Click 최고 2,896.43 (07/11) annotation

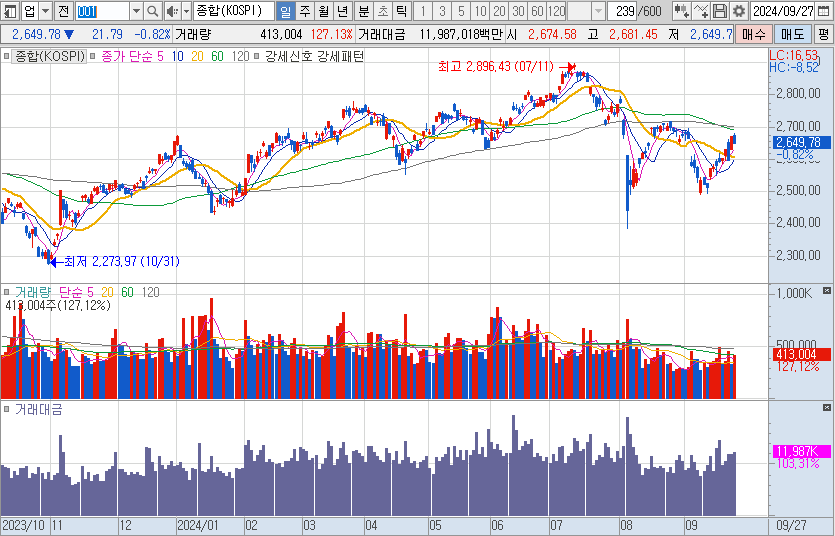[496, 67]
